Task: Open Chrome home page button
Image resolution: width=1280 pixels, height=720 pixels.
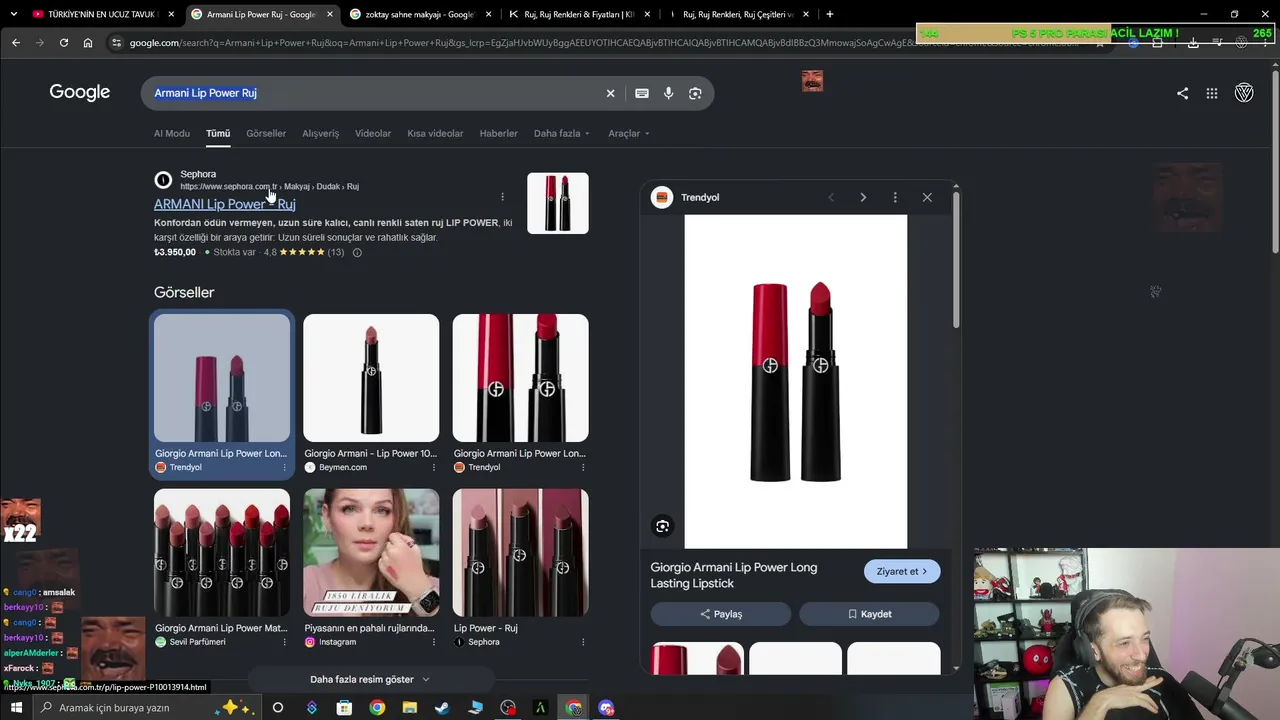Action: (x=88, y=43)
